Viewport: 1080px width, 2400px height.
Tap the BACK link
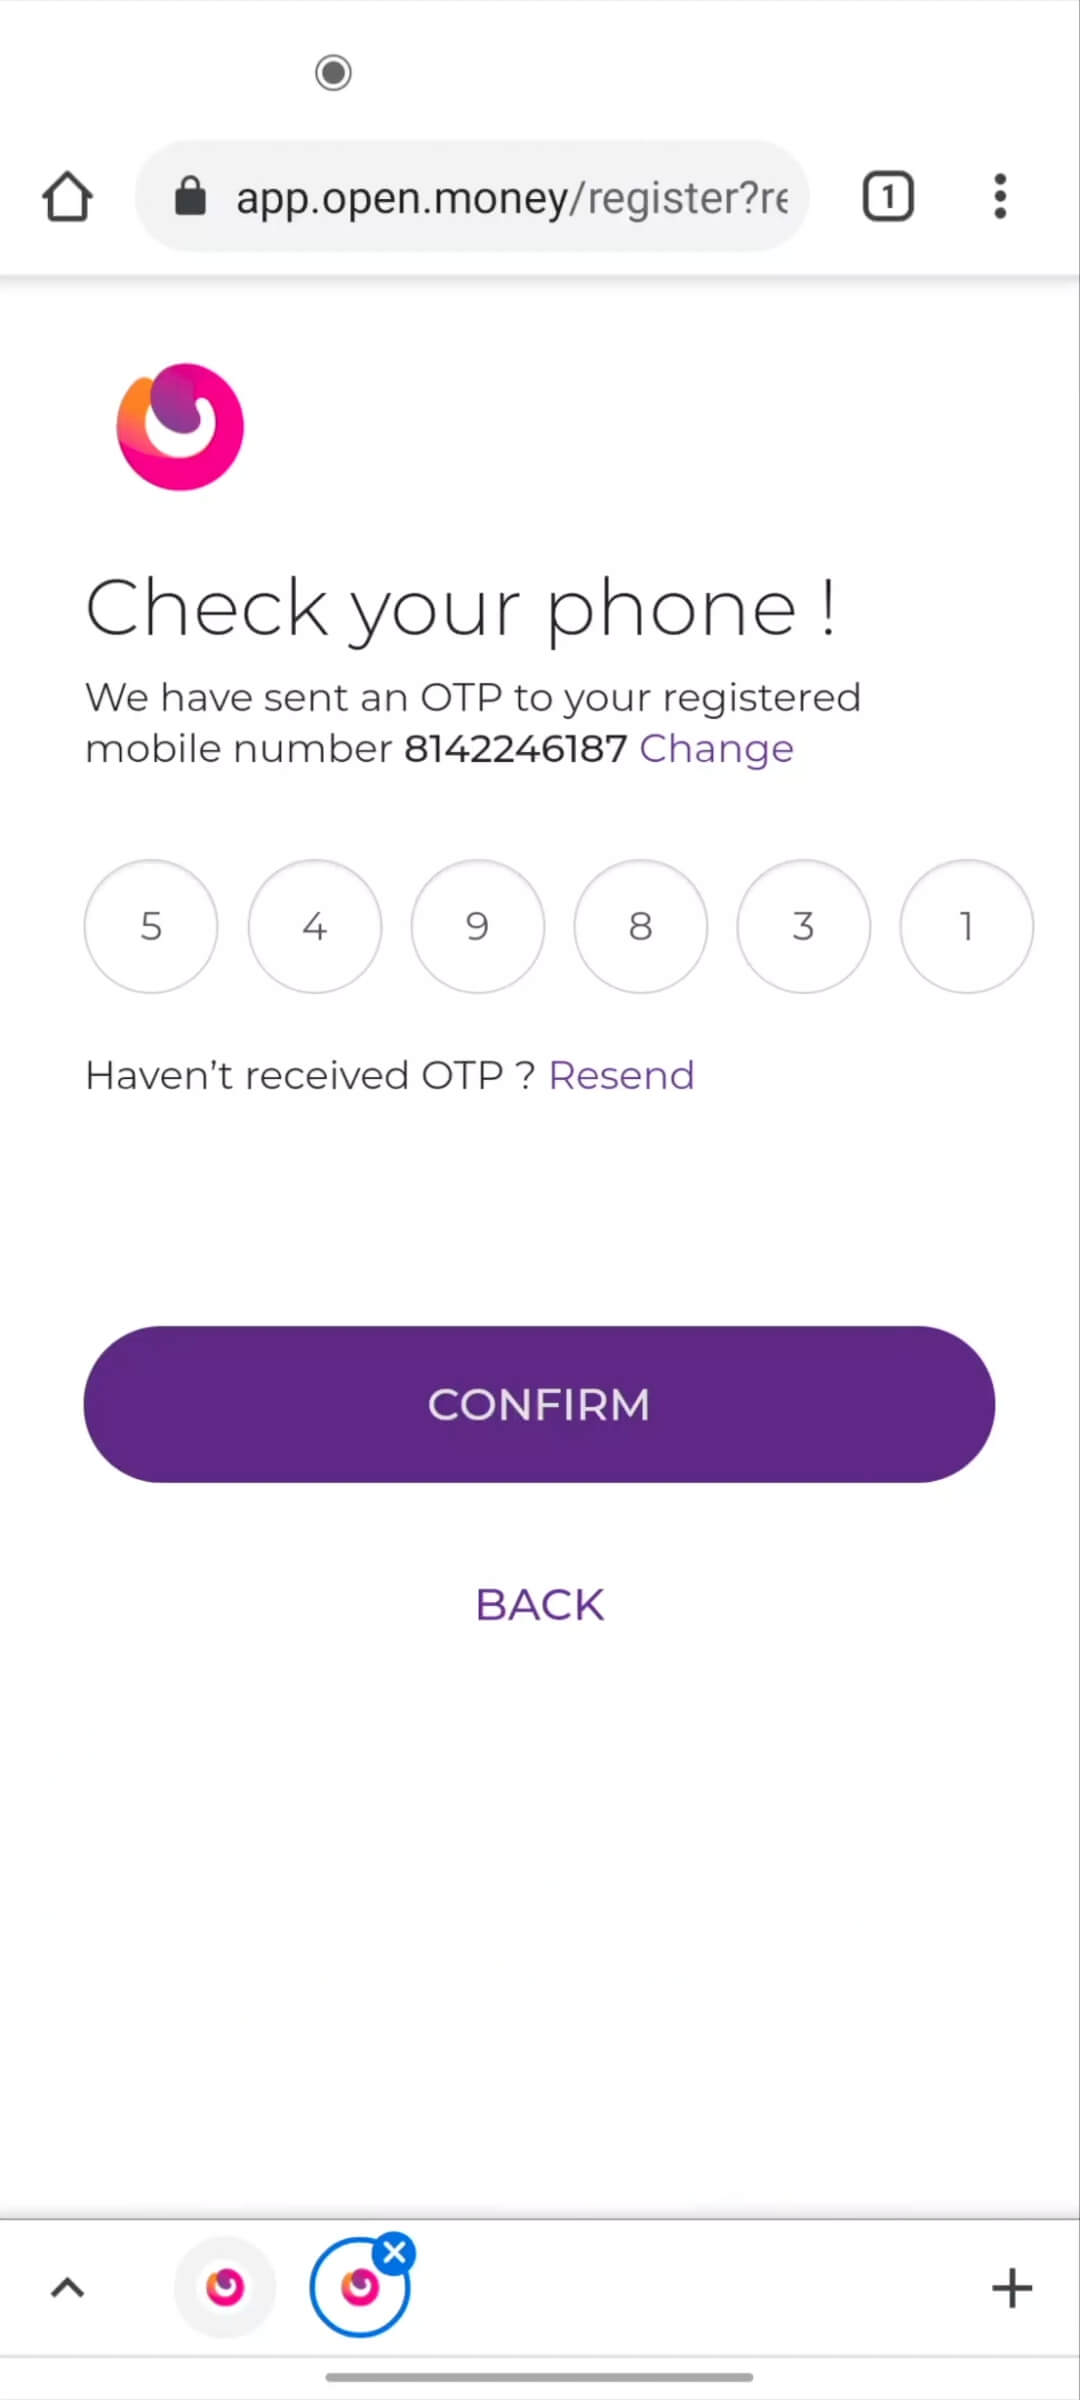click(539, 1605)
